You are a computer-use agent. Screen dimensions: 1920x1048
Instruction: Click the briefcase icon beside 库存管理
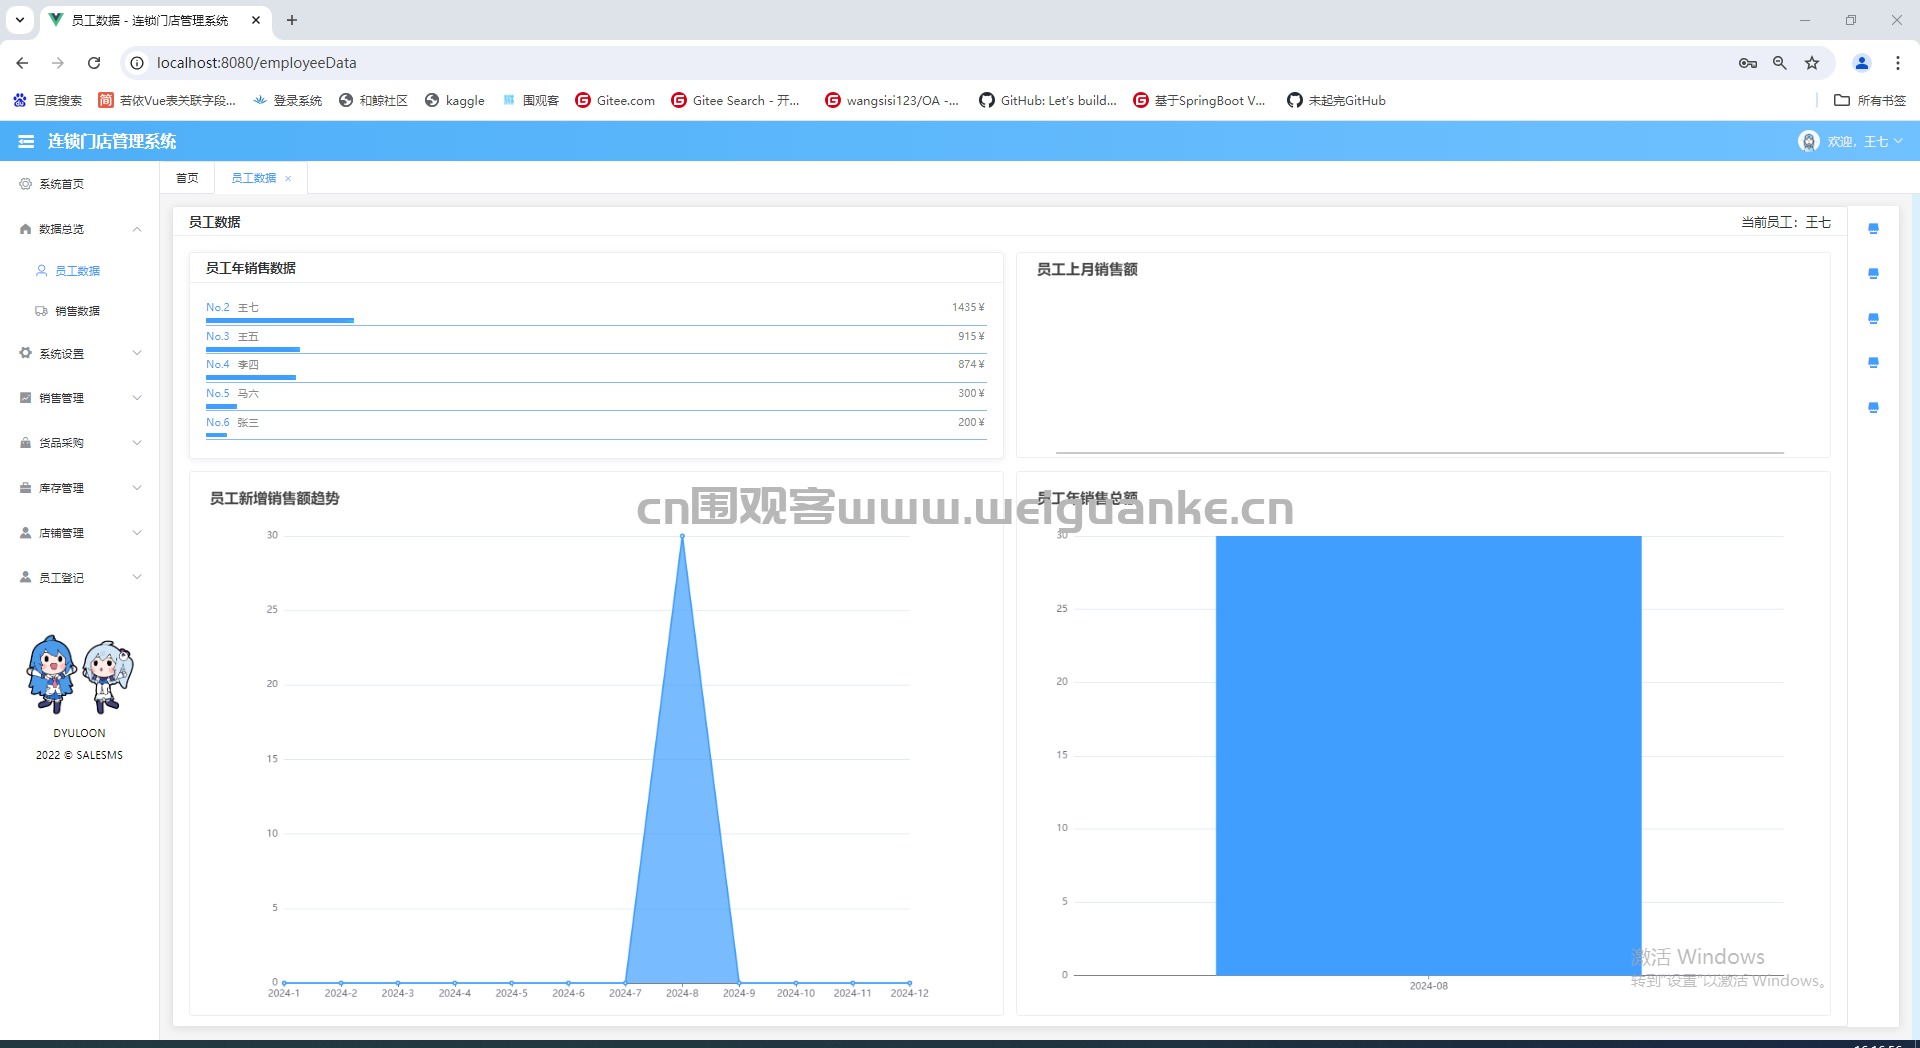26,488
